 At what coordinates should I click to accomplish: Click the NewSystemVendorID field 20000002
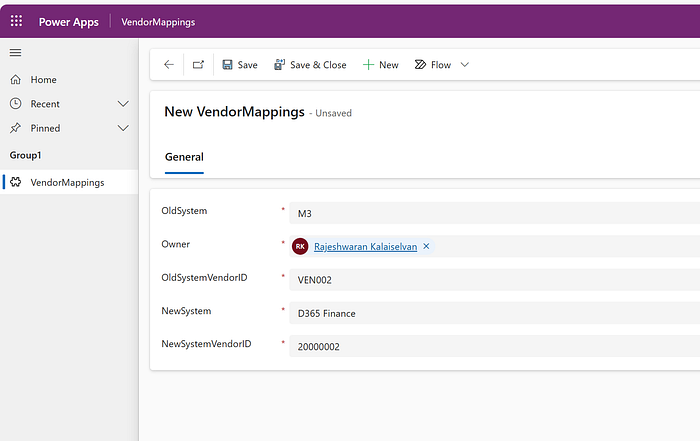495,346
